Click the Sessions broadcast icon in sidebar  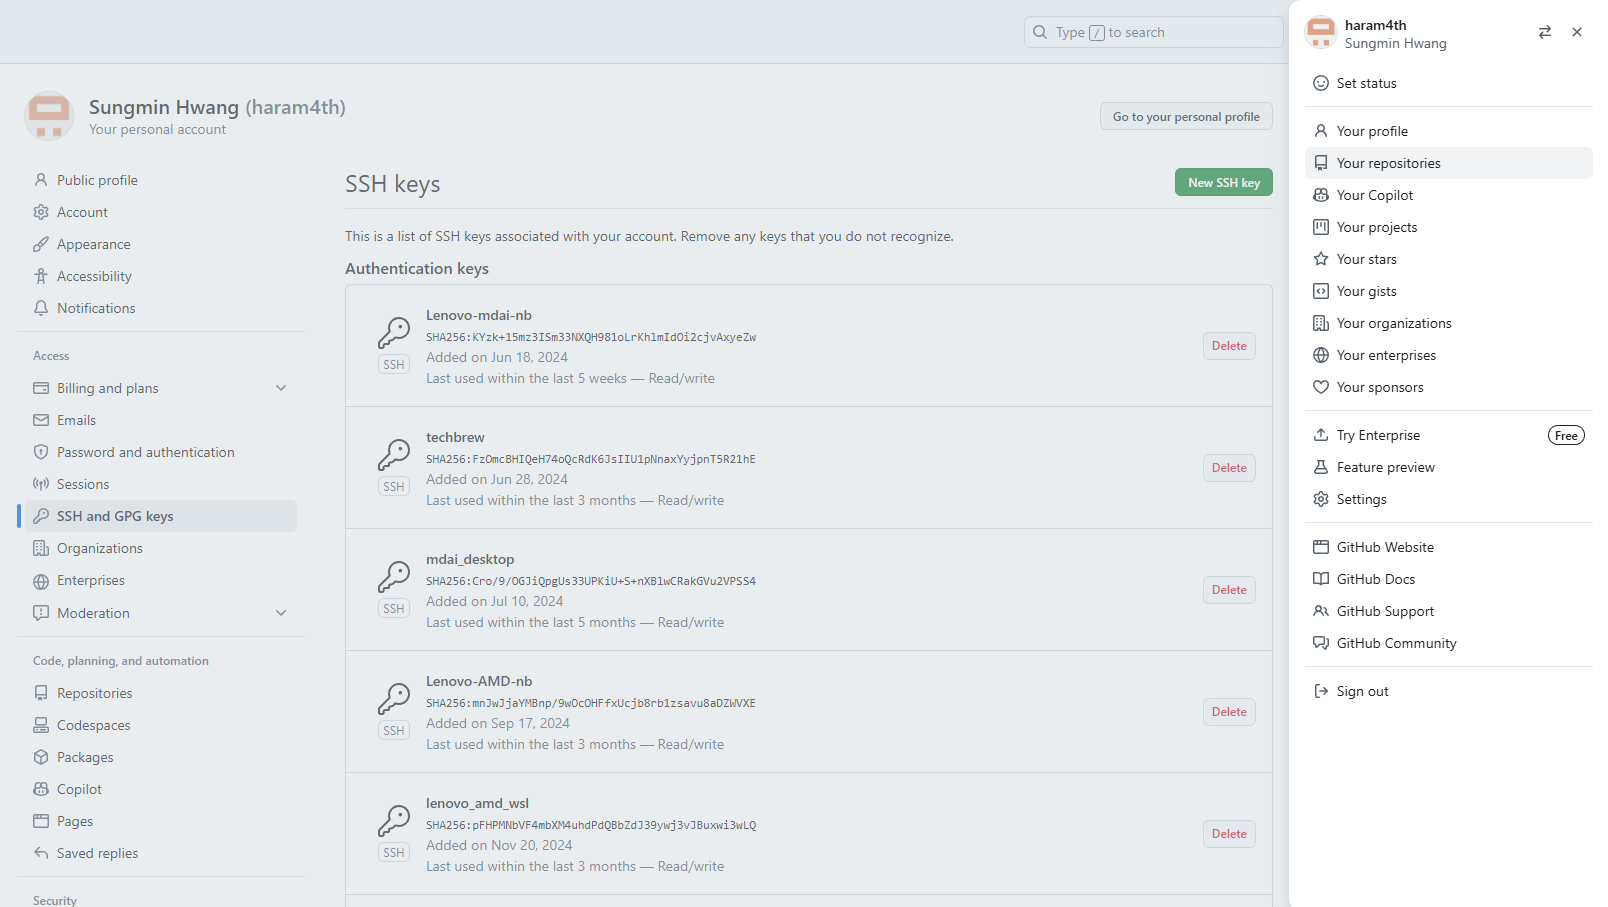pos(41,484)
